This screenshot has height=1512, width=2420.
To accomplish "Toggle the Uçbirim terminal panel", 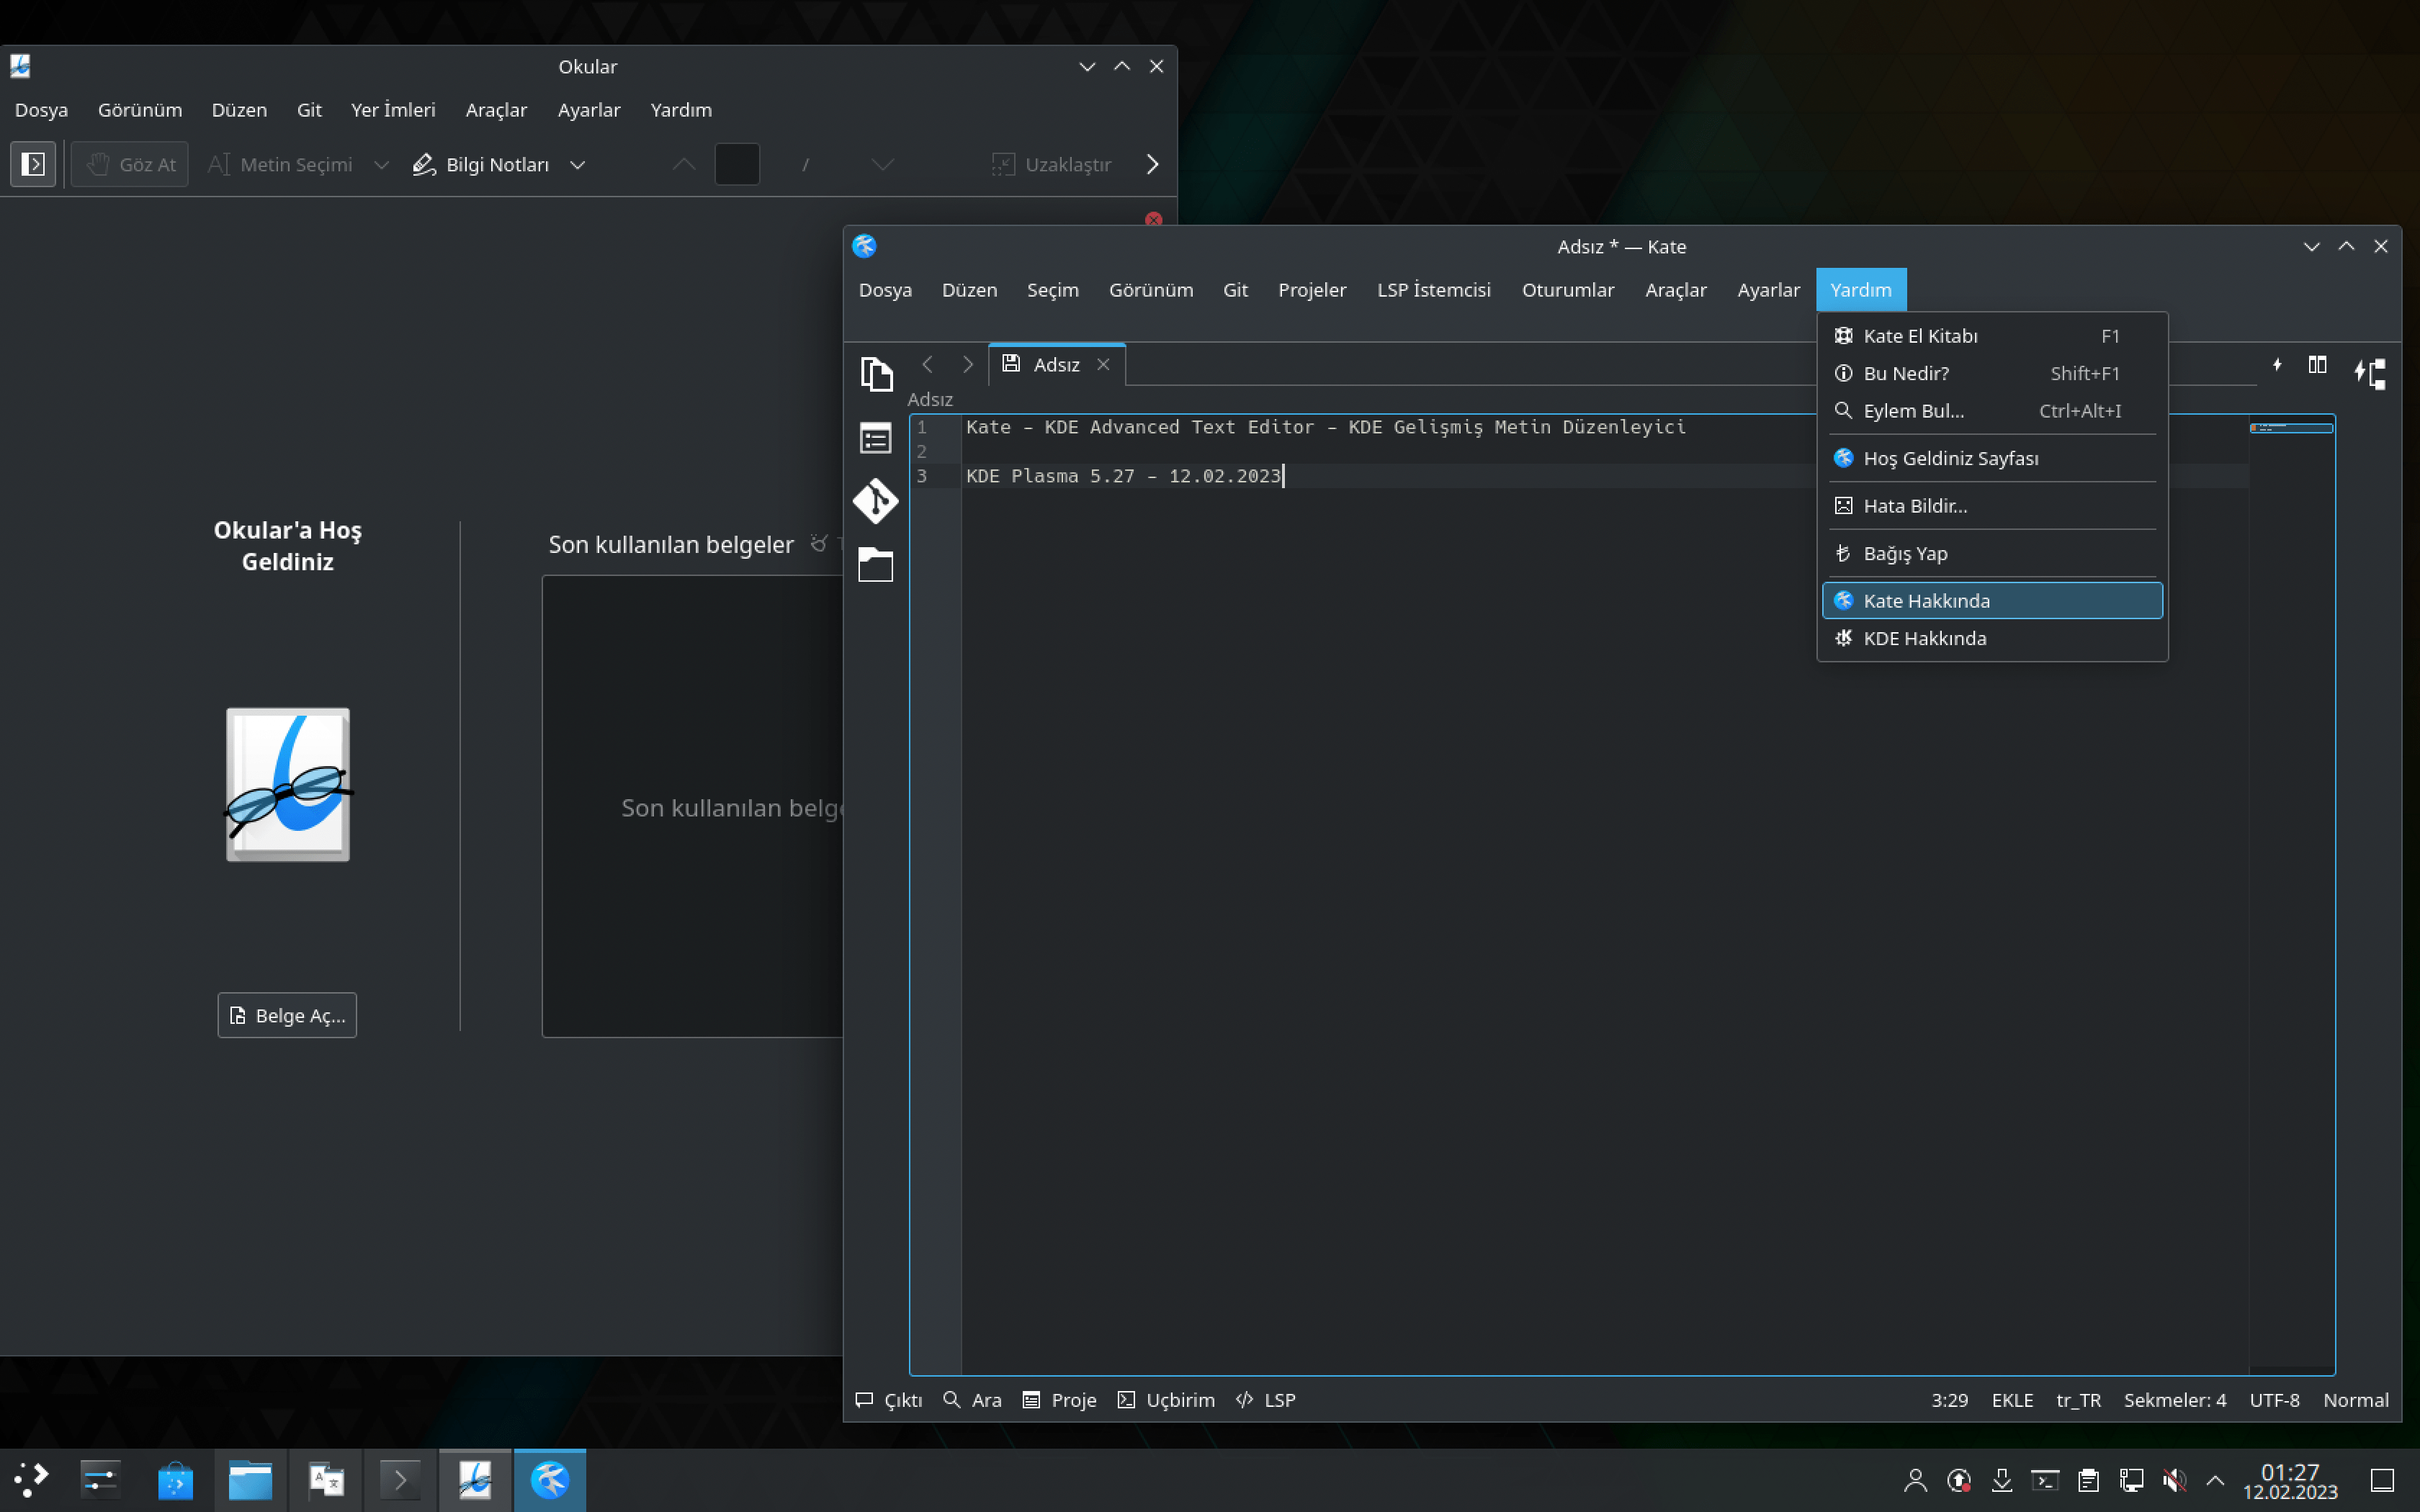I will pyautogui.click(x=1166, y=1400).
